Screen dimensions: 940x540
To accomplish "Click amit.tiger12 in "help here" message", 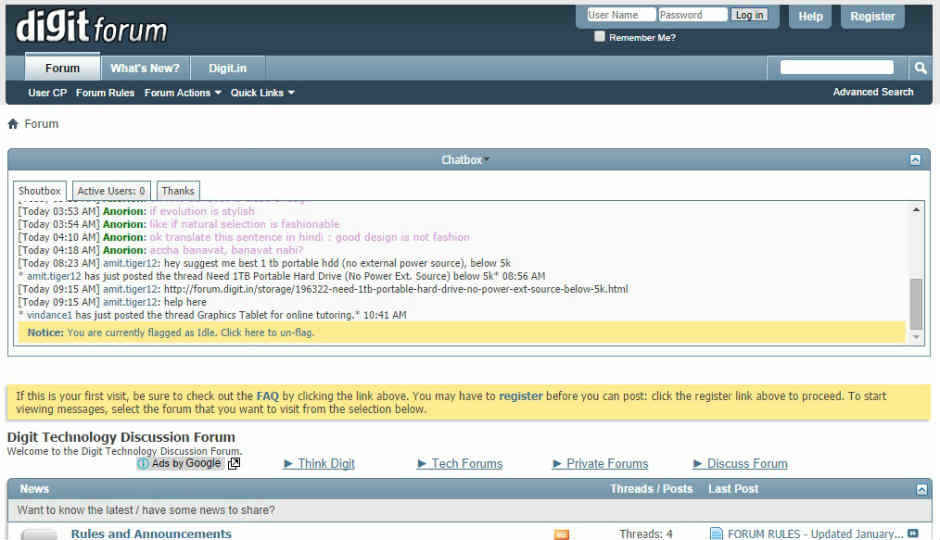I will 130,302.
